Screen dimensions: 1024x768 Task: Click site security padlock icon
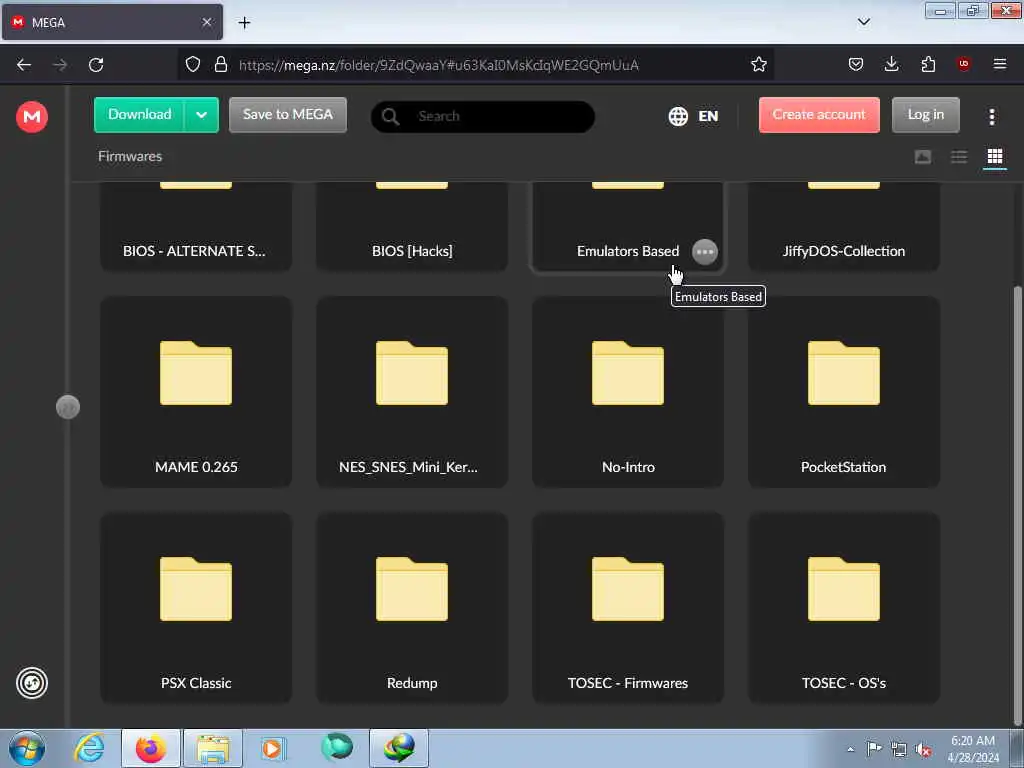(221, 64)
